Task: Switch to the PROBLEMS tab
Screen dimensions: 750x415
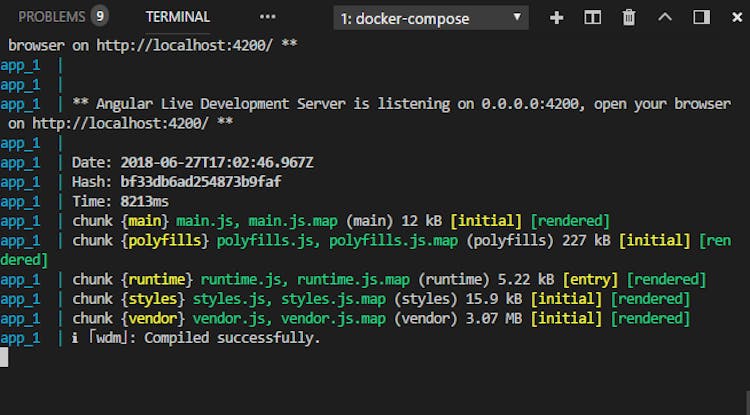Action: click(x=52, y=17)
